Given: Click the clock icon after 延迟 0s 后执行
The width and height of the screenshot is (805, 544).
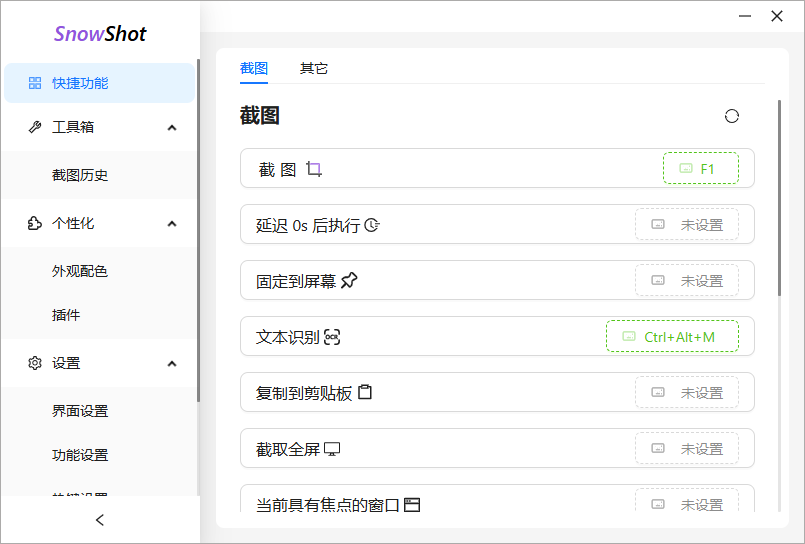Looking at the screenshot, I should coord(372,225).
